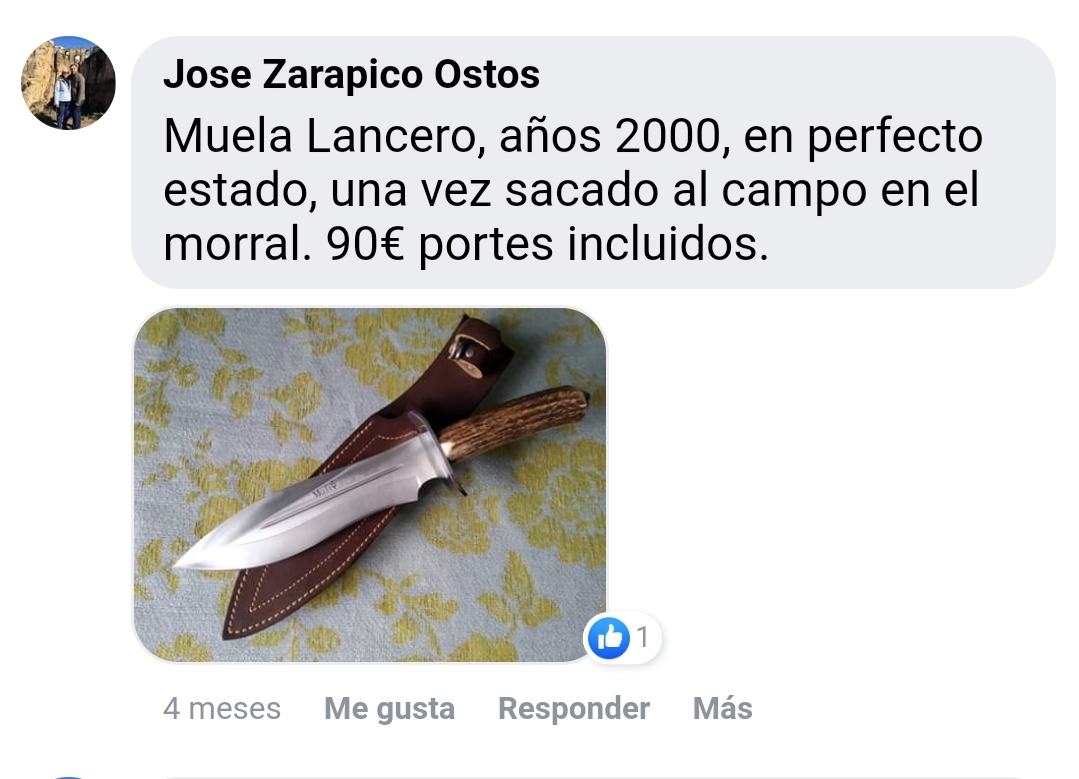Open the Jose Zarapico Ostos name link
1079x779 pixels.
point(352,74)
